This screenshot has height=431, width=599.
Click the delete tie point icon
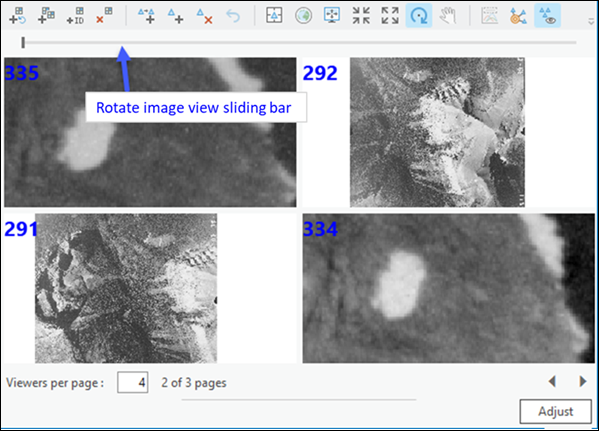point(204,16)
